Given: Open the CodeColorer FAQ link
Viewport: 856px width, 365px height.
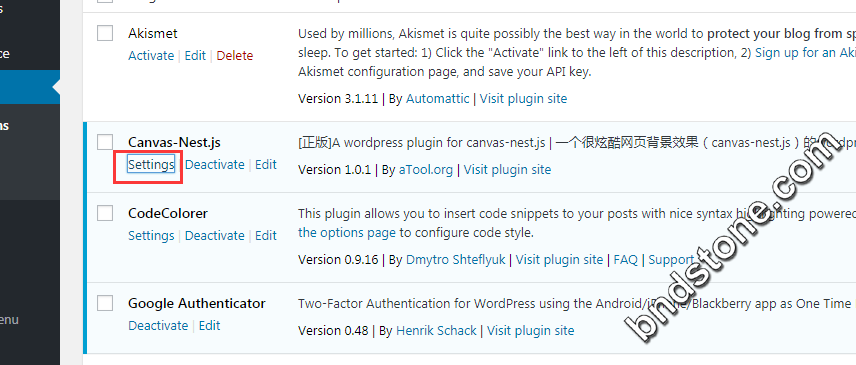Looking at the screenshot, I should pyautogui.click(x=626, y=260).
